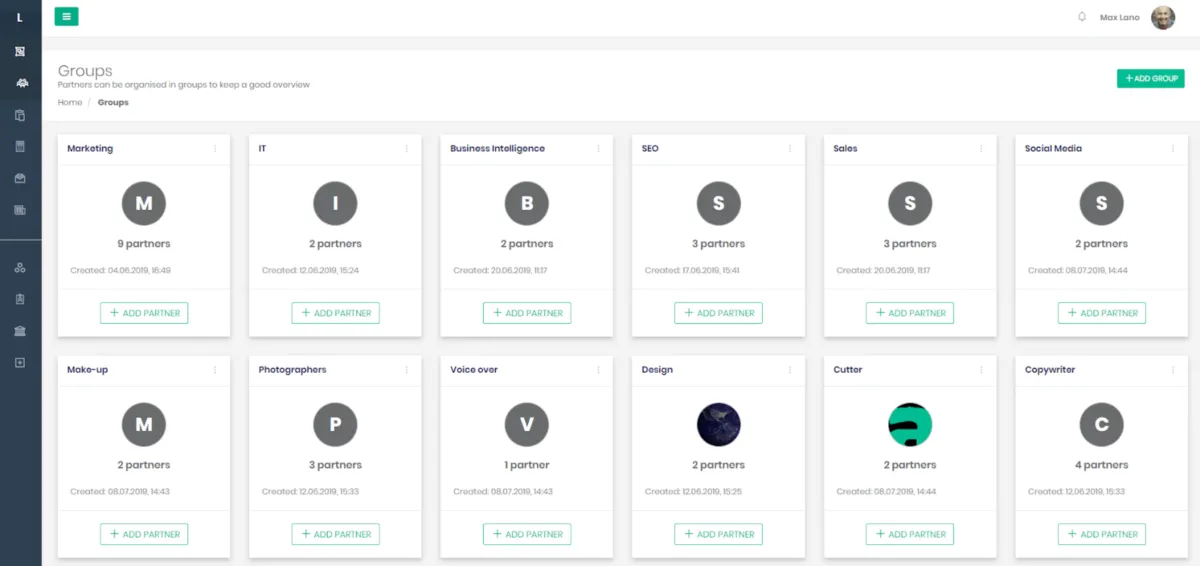Open the Make-up card options menu
The height and width of the screenshot is (566, 1200).
[x=215, y=370]
